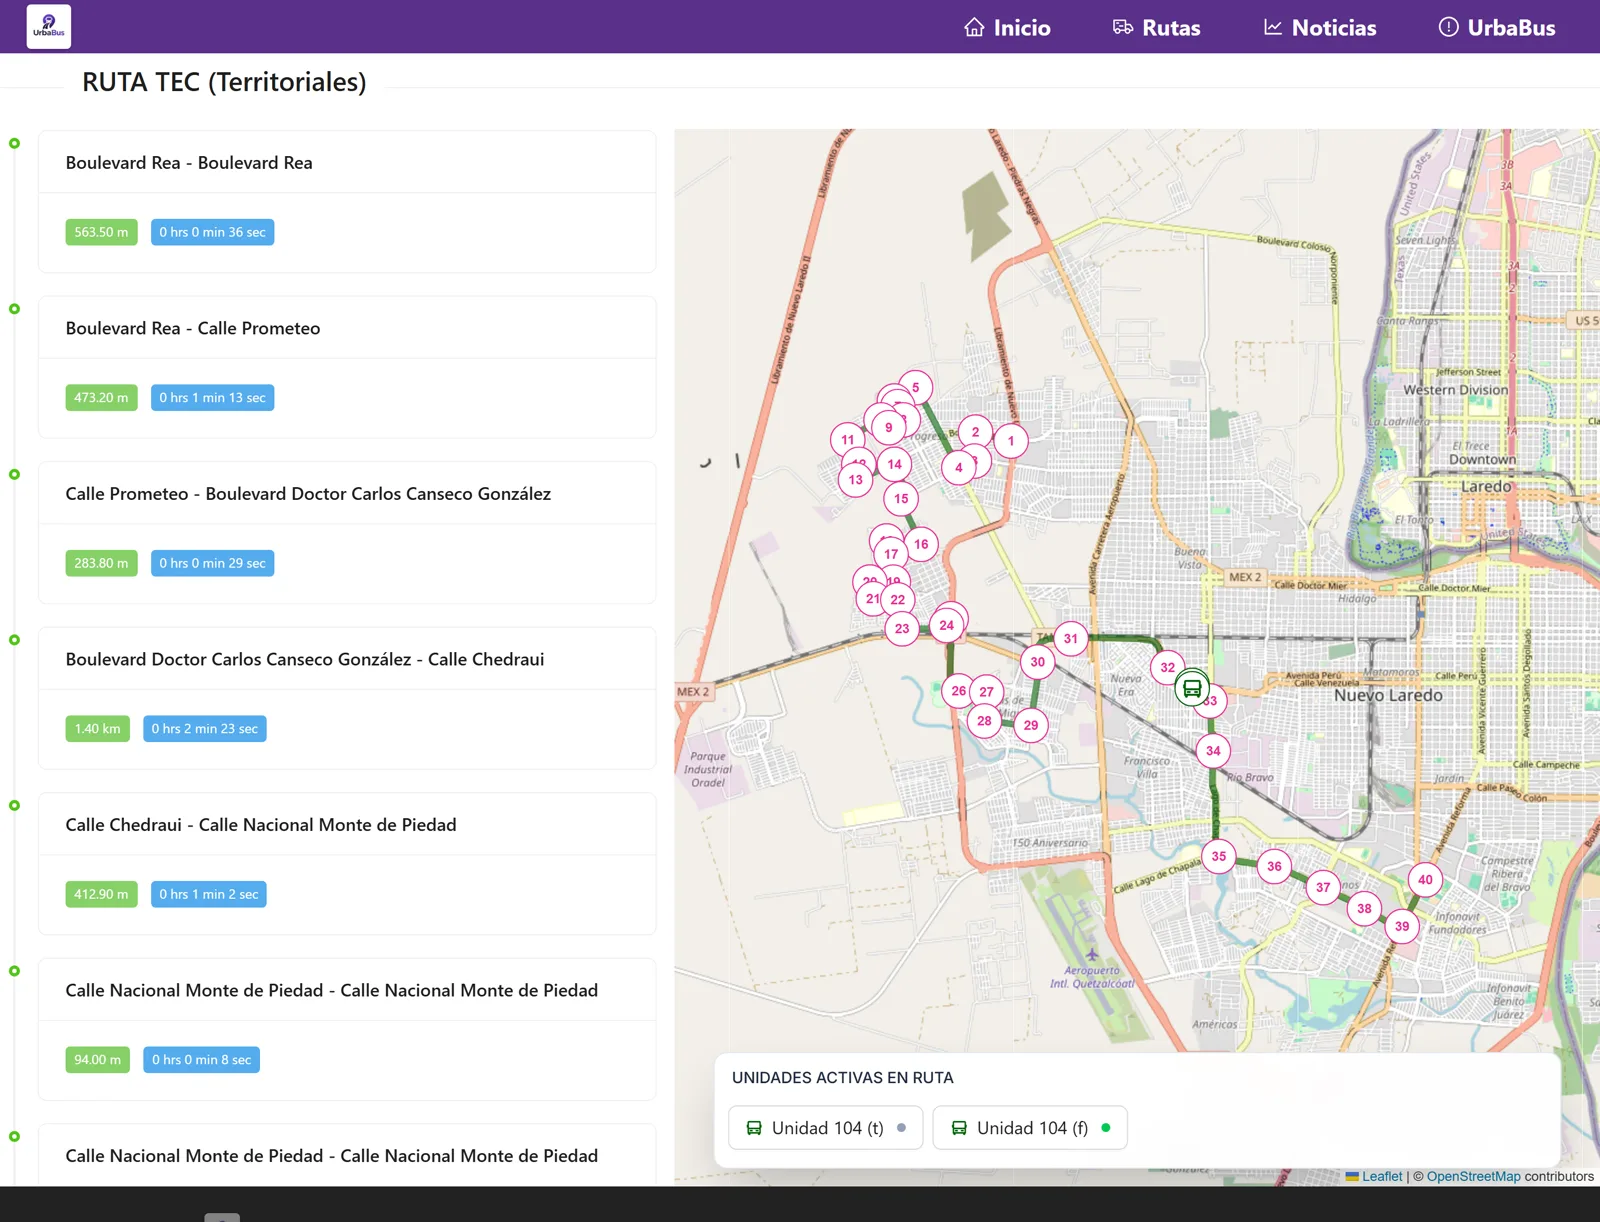Click stop marker 16 on map
Screen dimensions: 1600x1222
tap(921, 545)
